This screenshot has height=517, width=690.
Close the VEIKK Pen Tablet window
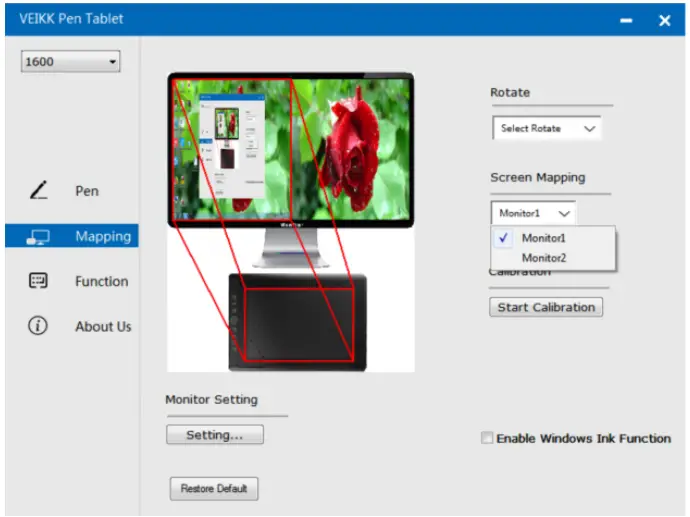coord(664,20)
